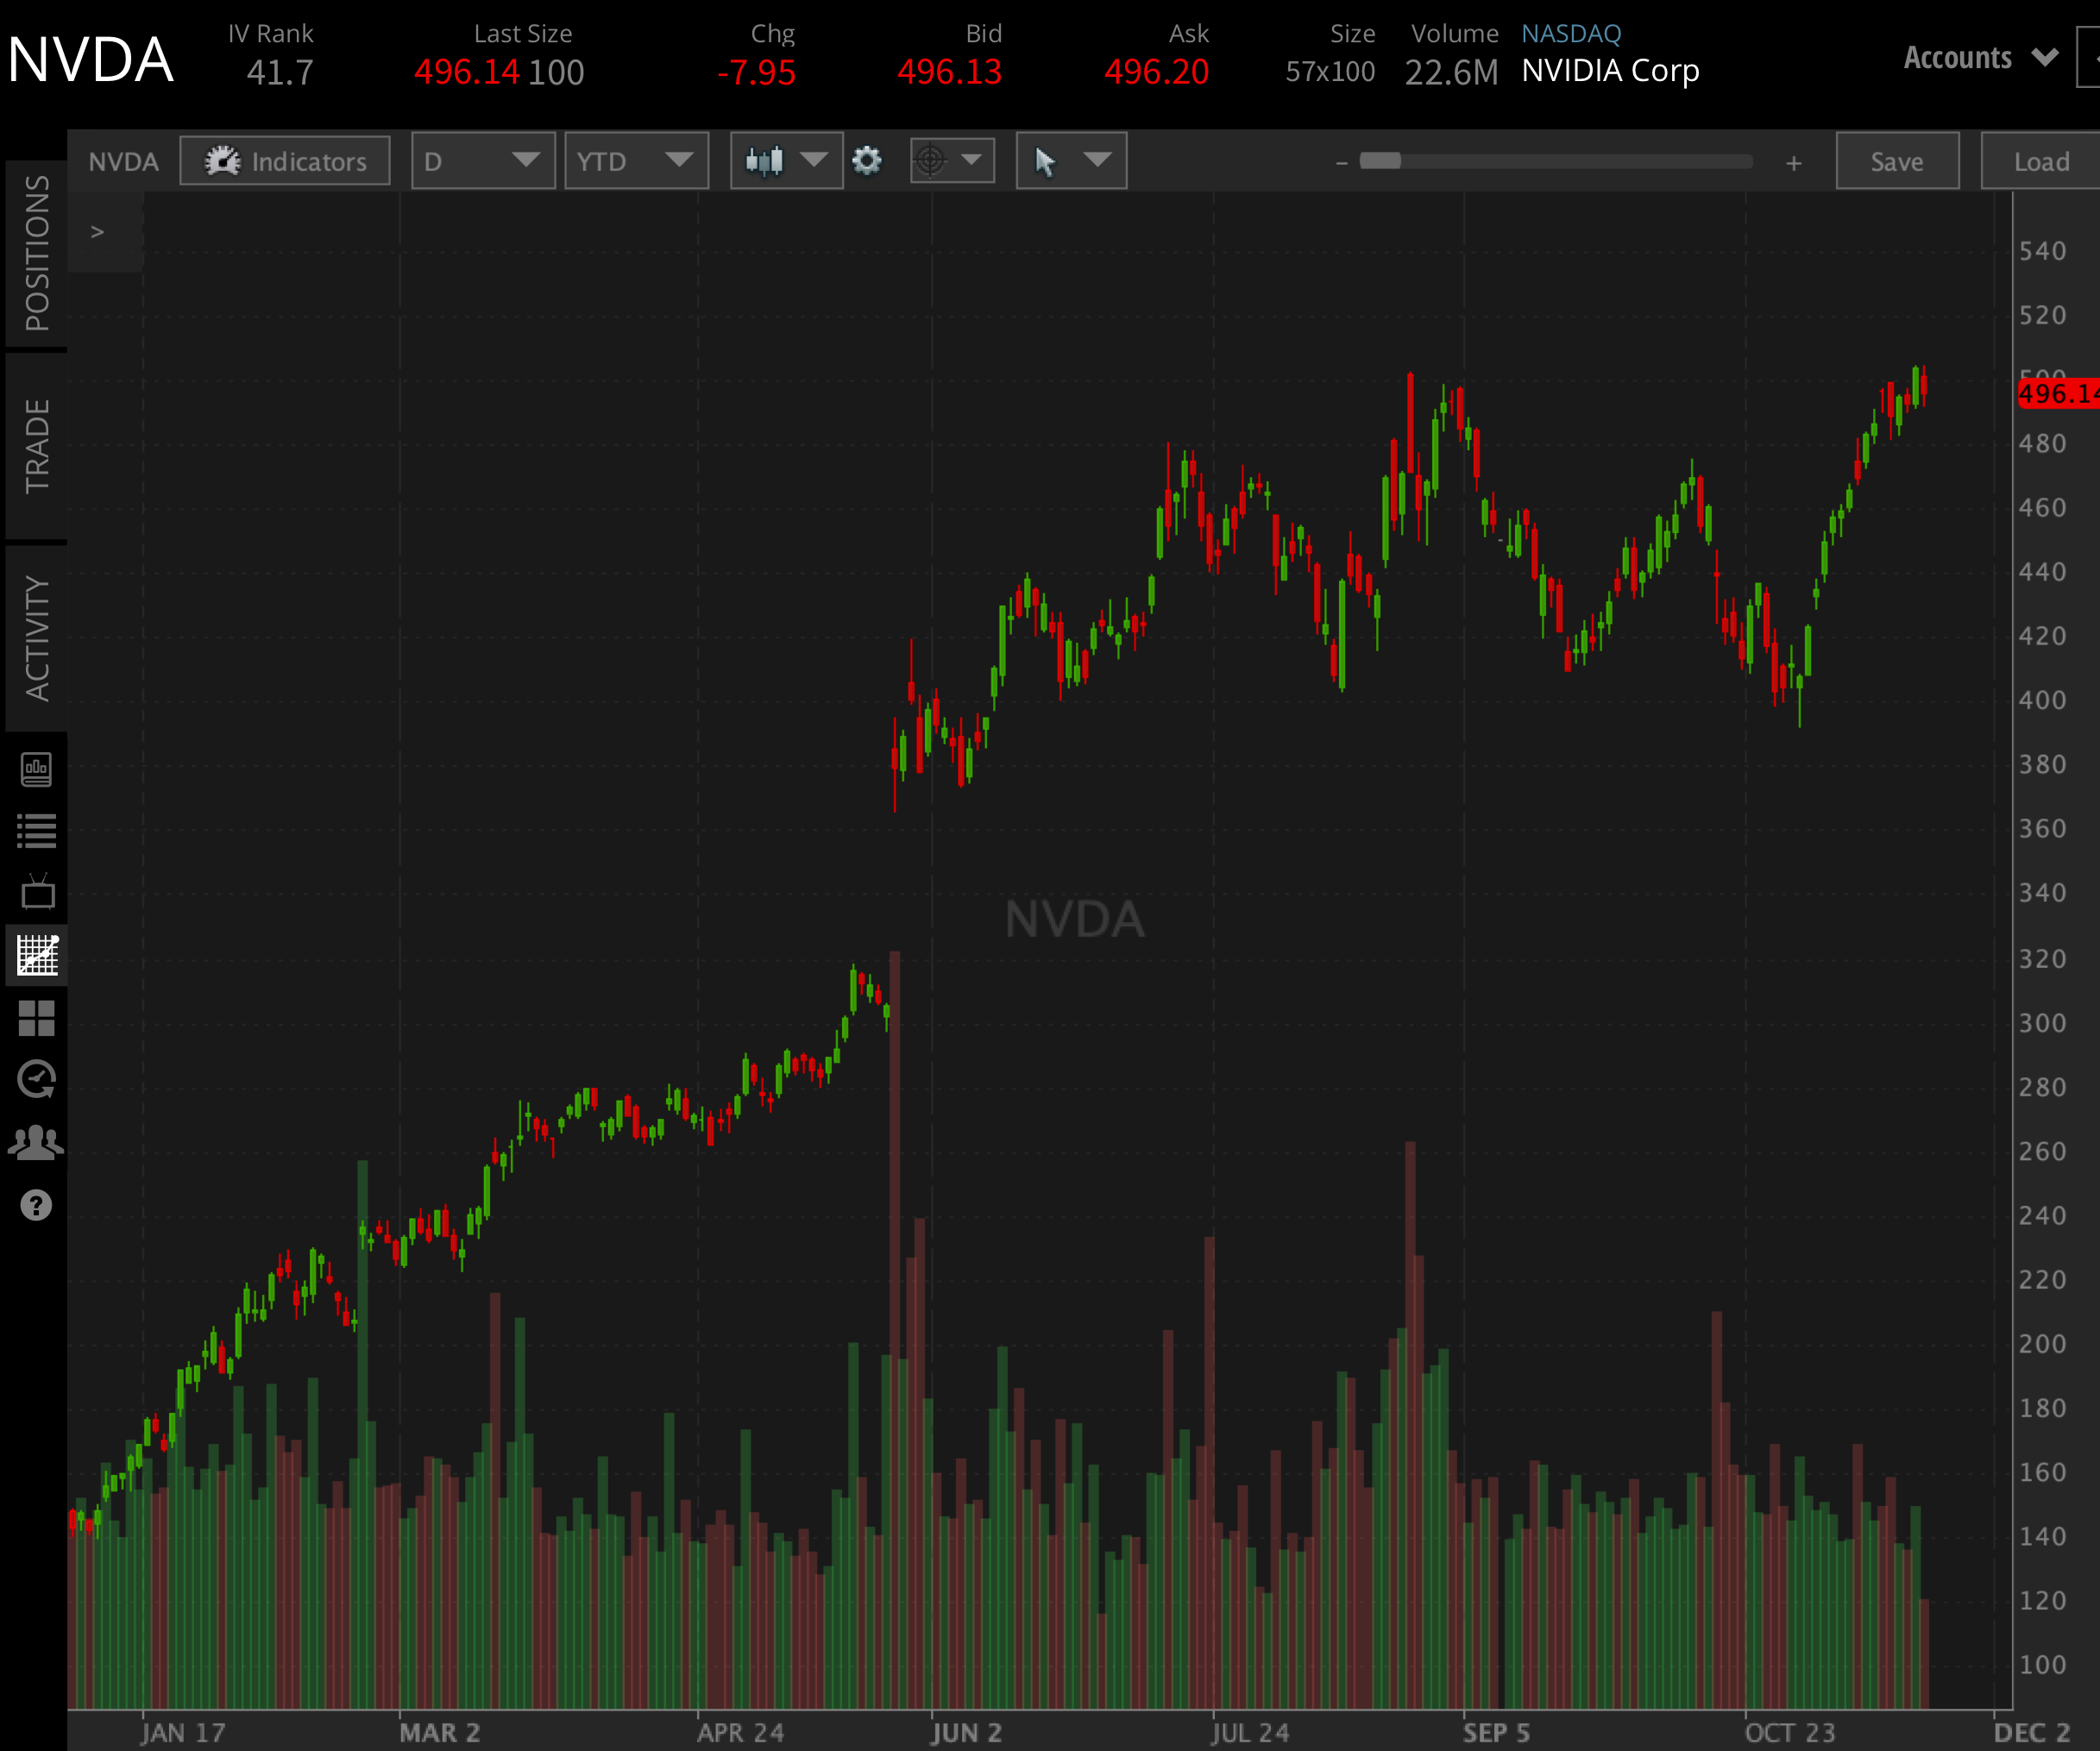2100x1751 pixels.
Task: Open the community people icon
Action: pos(36,1141)
